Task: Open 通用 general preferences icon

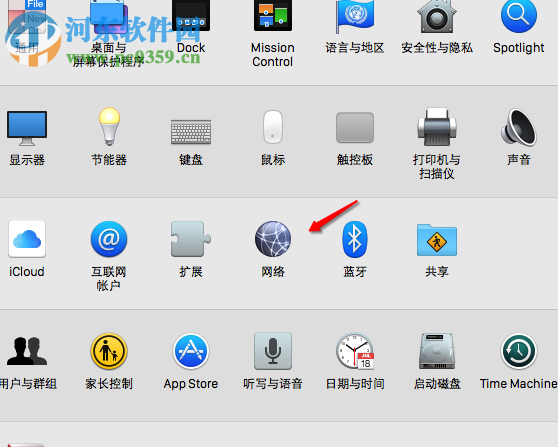Action: tap(27, 16)
